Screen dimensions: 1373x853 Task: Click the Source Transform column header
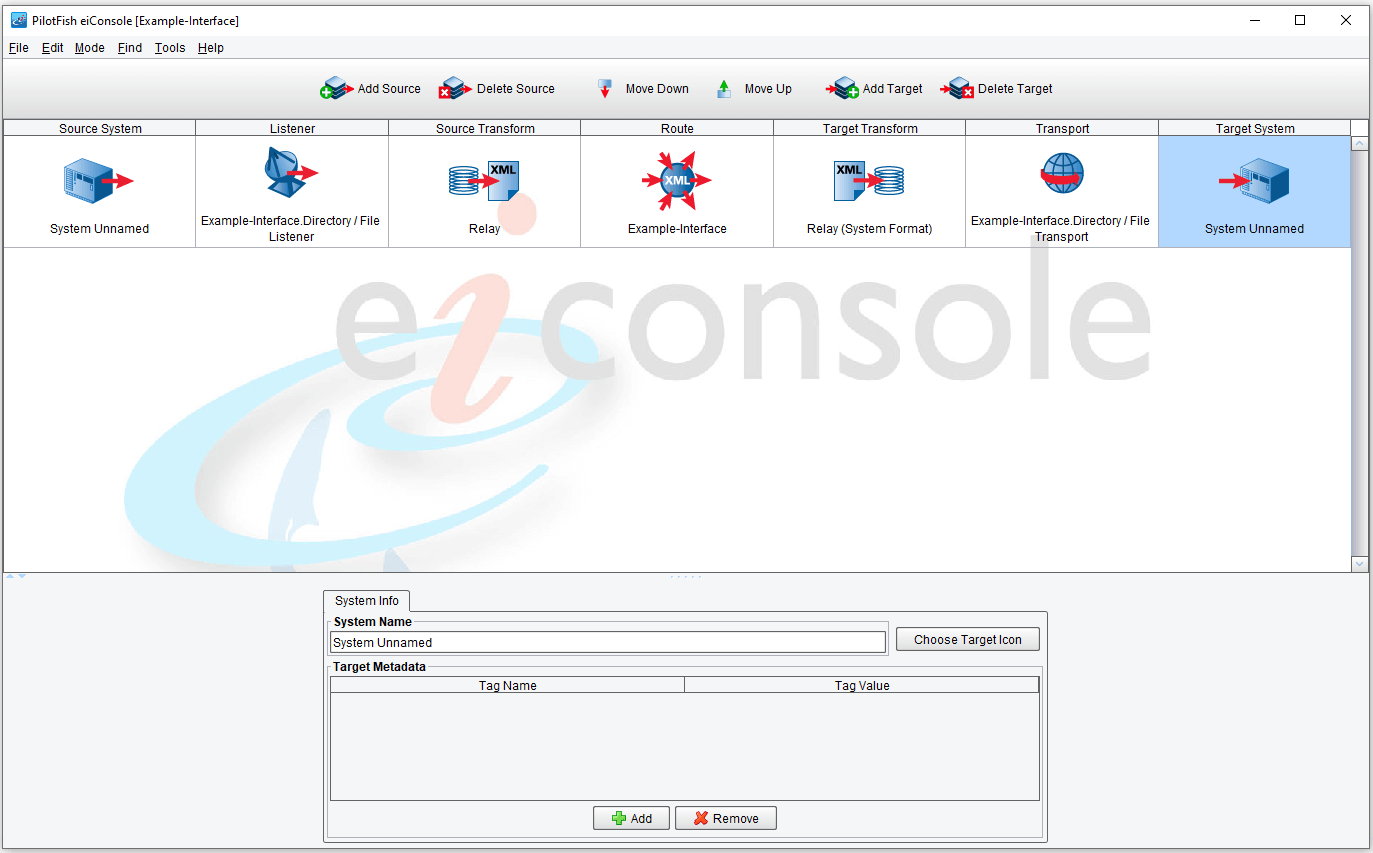click(x=485, y=128)
